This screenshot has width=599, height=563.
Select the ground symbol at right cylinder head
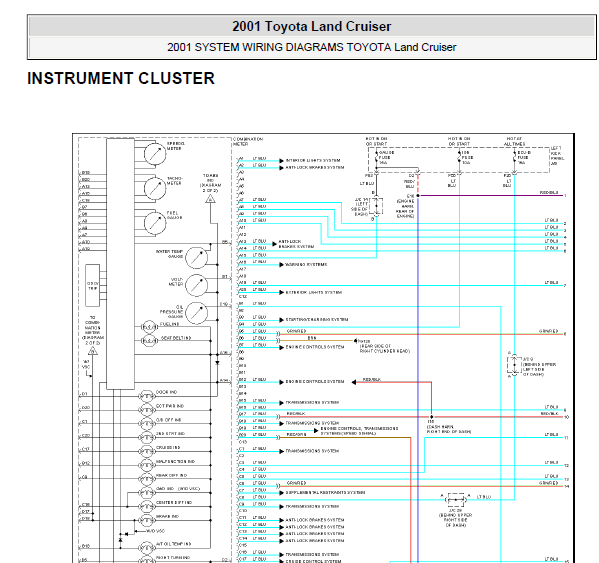[355, 340]
